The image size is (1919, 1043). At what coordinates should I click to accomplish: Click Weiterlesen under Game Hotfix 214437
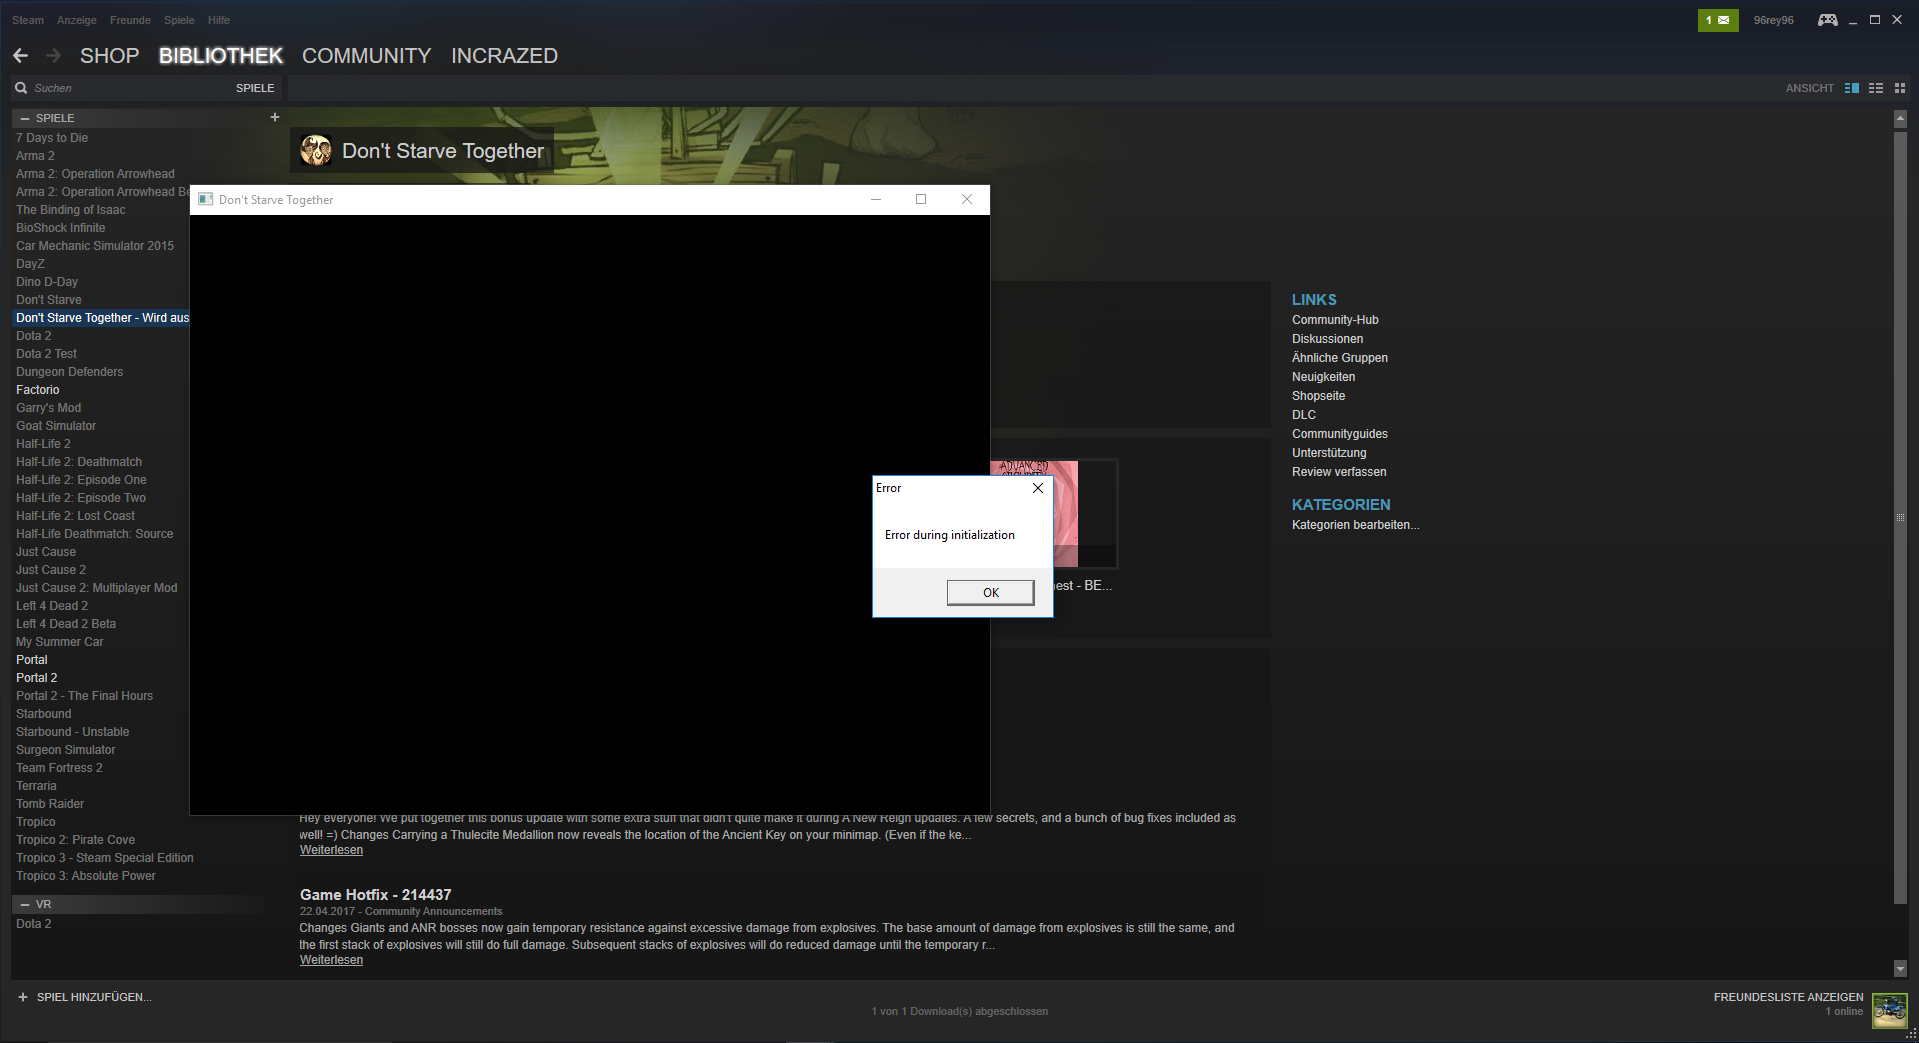point(331,960)
